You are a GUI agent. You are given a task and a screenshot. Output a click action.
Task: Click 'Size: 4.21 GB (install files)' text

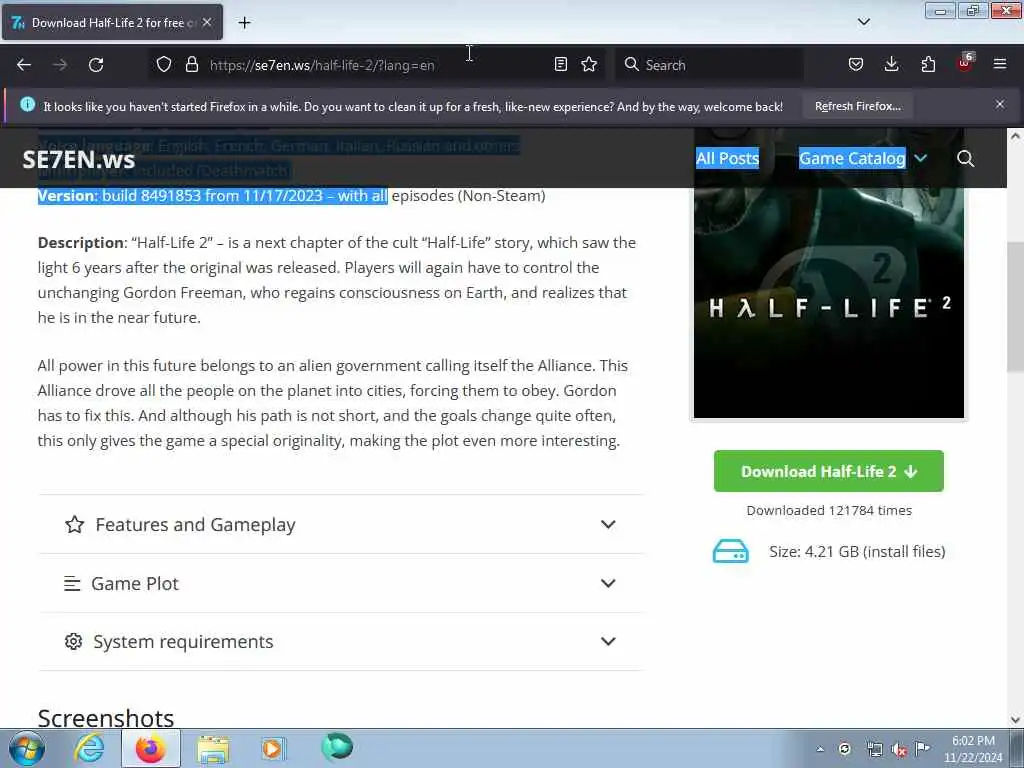click(857, 552)
